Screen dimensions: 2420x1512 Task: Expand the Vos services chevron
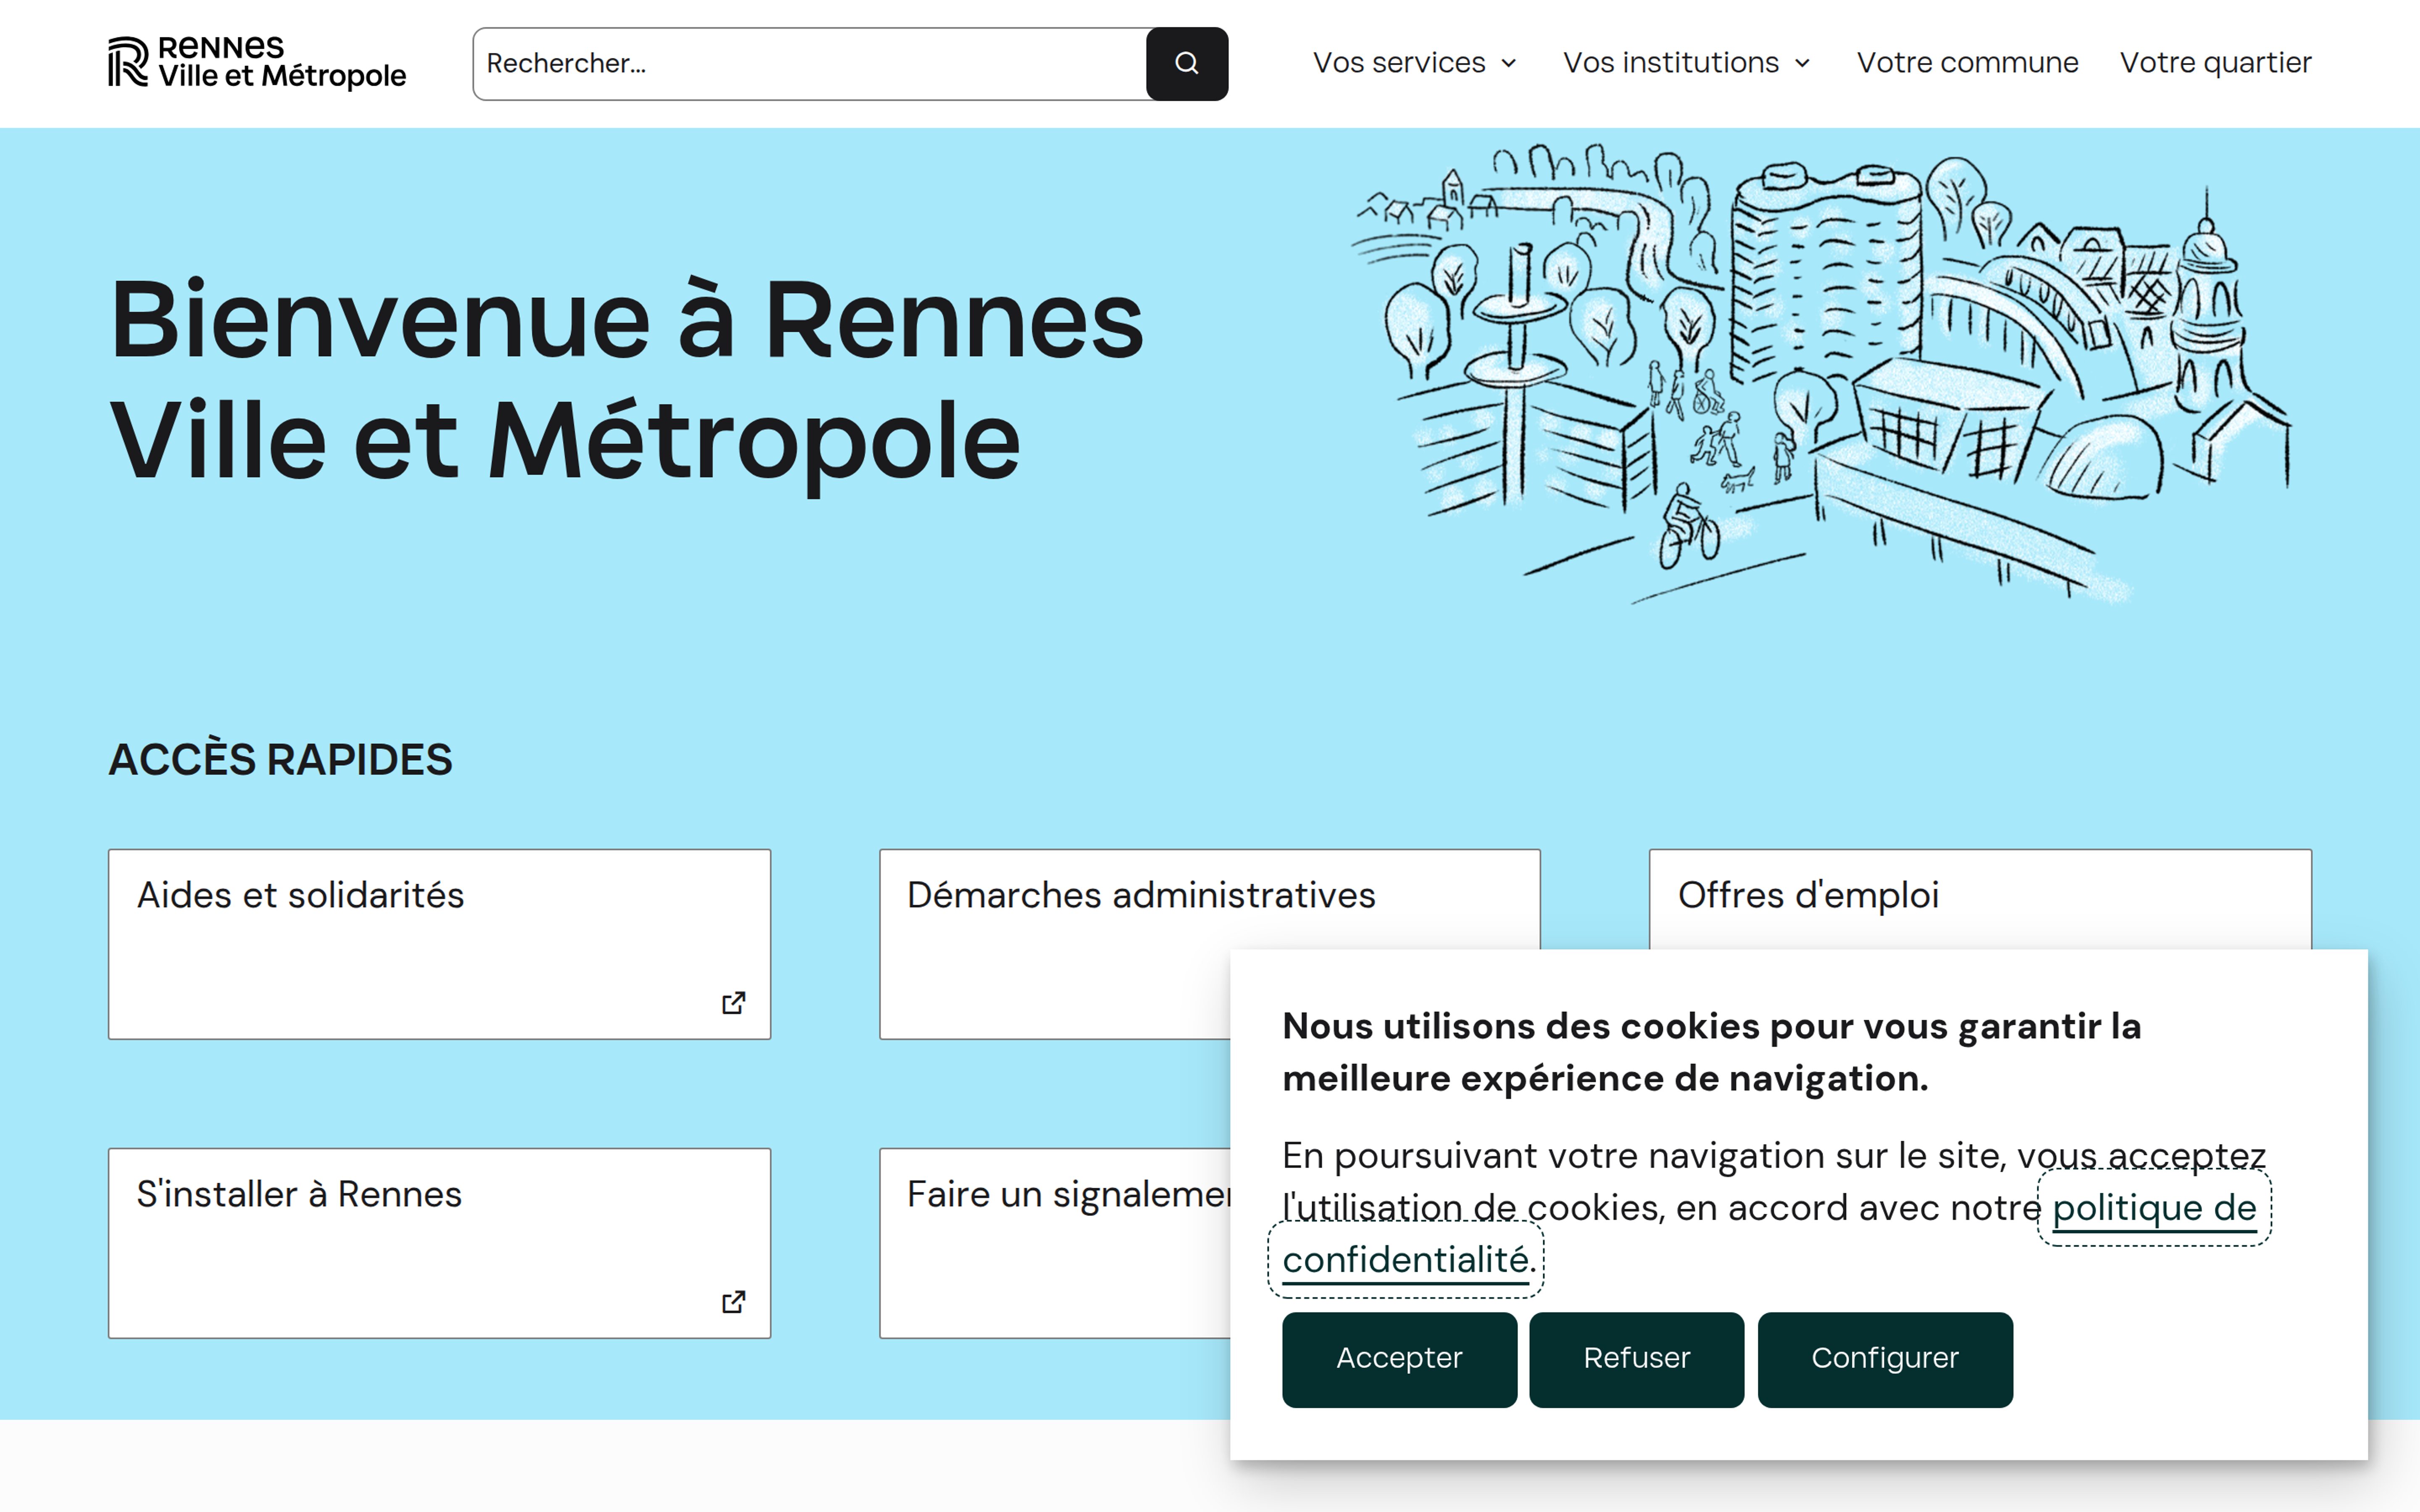pyautogui.click(x=1509, y=63)
